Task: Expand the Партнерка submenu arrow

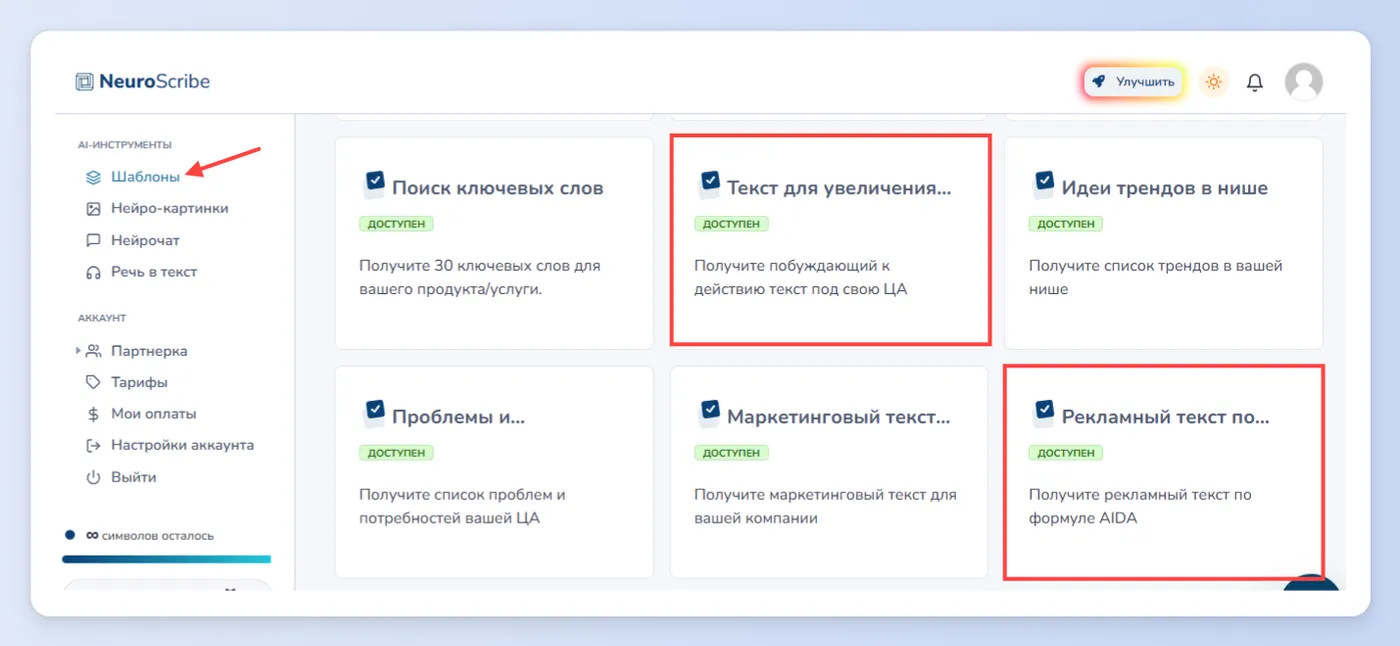Action: [78, 351]
